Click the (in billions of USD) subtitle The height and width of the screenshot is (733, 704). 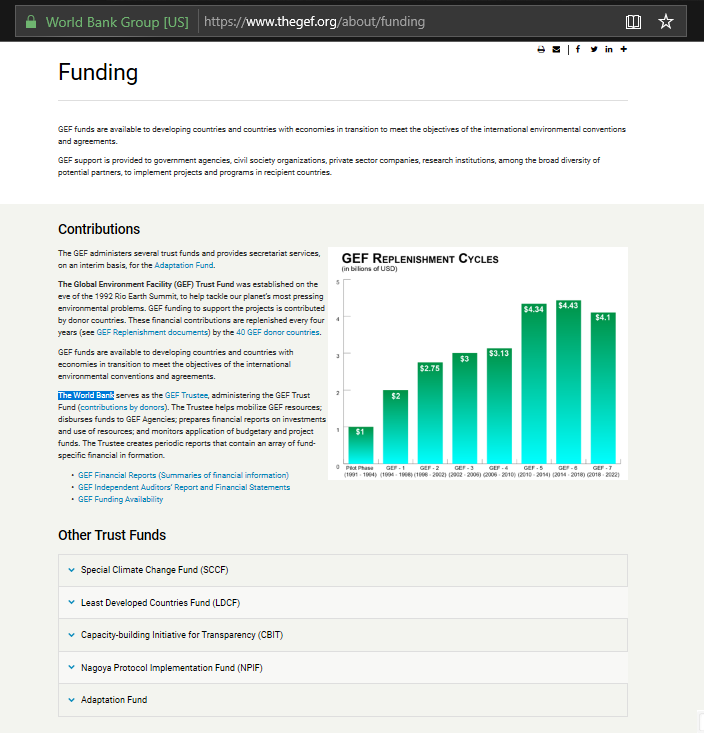(369, 269)
